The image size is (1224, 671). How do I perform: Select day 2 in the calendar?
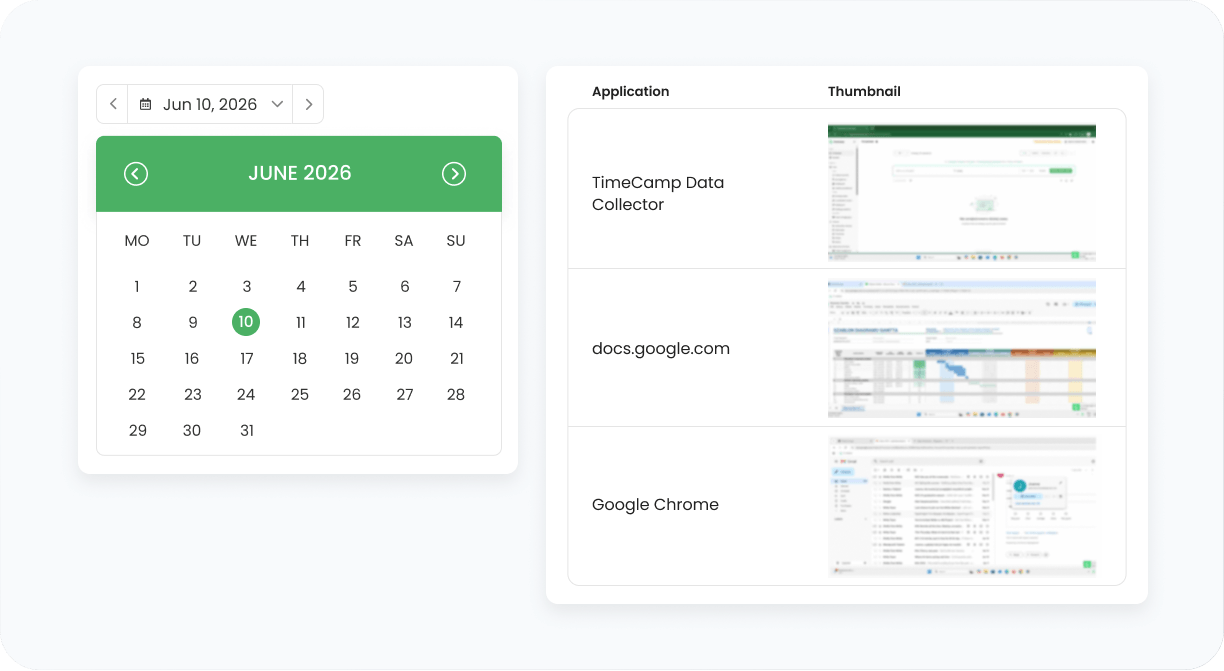pyautogui.click(x=193, y=287)
